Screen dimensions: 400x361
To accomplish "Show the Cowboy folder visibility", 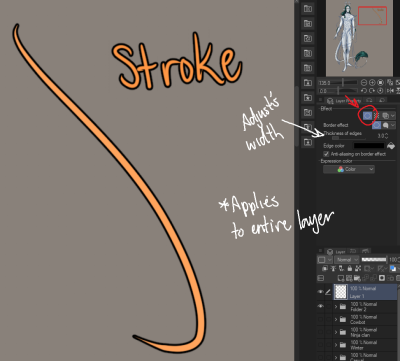I will tap(320, 319).
